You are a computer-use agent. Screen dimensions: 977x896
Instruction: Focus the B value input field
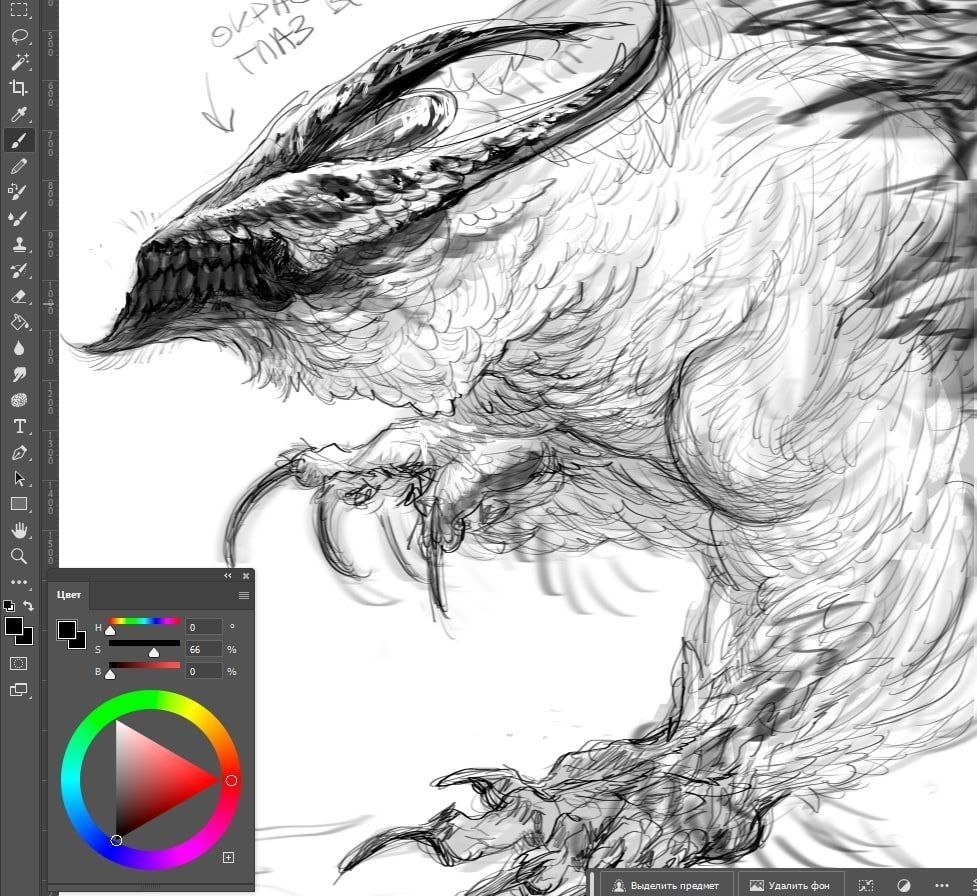[203, 671]
